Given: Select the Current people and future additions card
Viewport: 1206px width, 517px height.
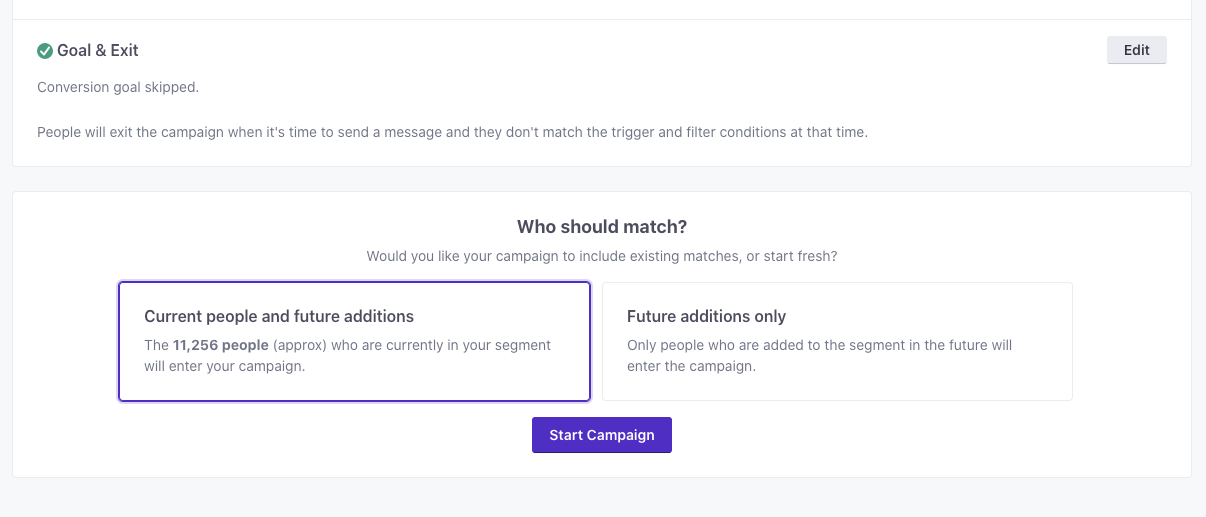Looking at the screenshot, I should pos(354,342).
